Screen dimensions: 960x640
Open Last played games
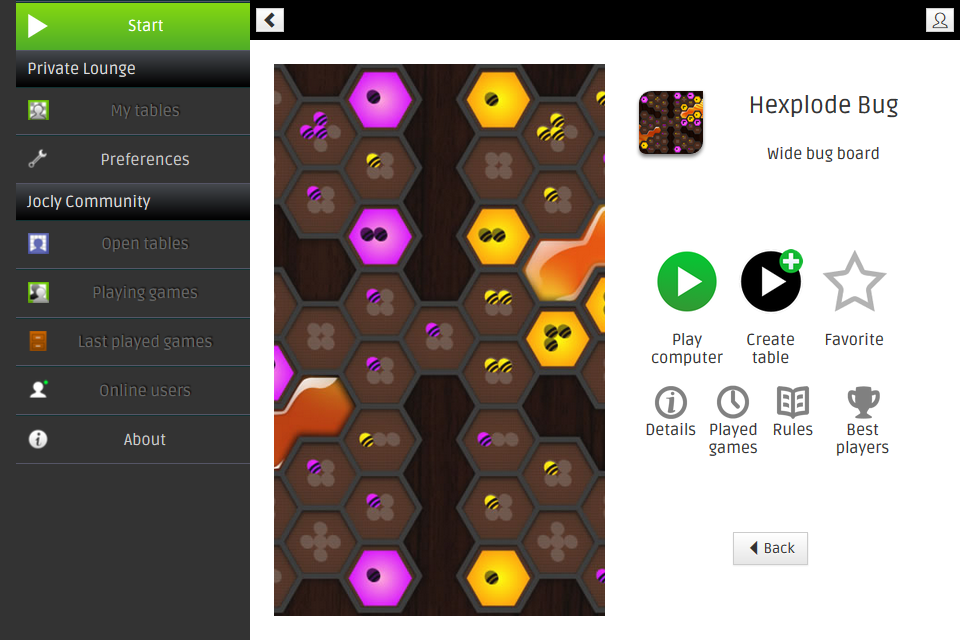pyautogui.click(x=133, y=341)
